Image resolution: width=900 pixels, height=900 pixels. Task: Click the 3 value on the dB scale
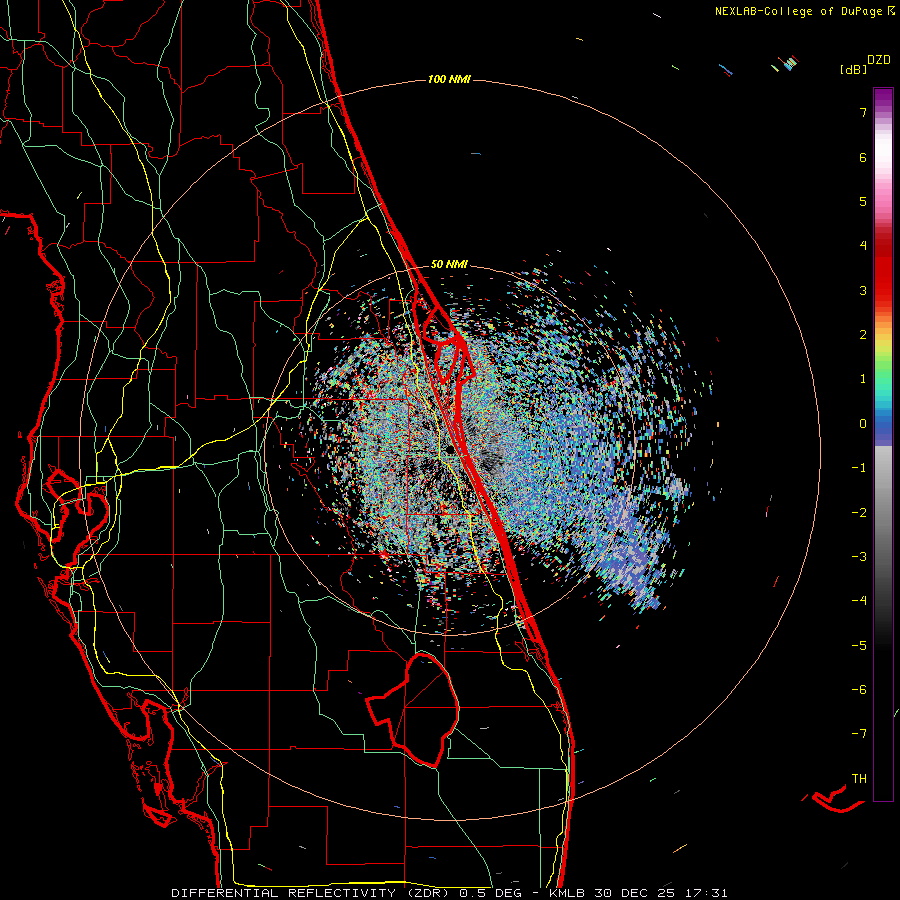click(x=863, y=290)
